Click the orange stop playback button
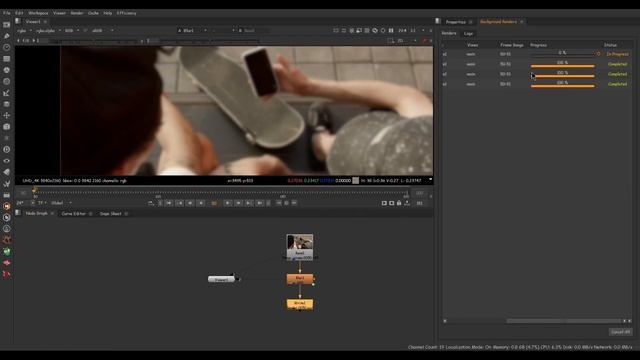Viewport: 640px width, 360px height. 214,203
